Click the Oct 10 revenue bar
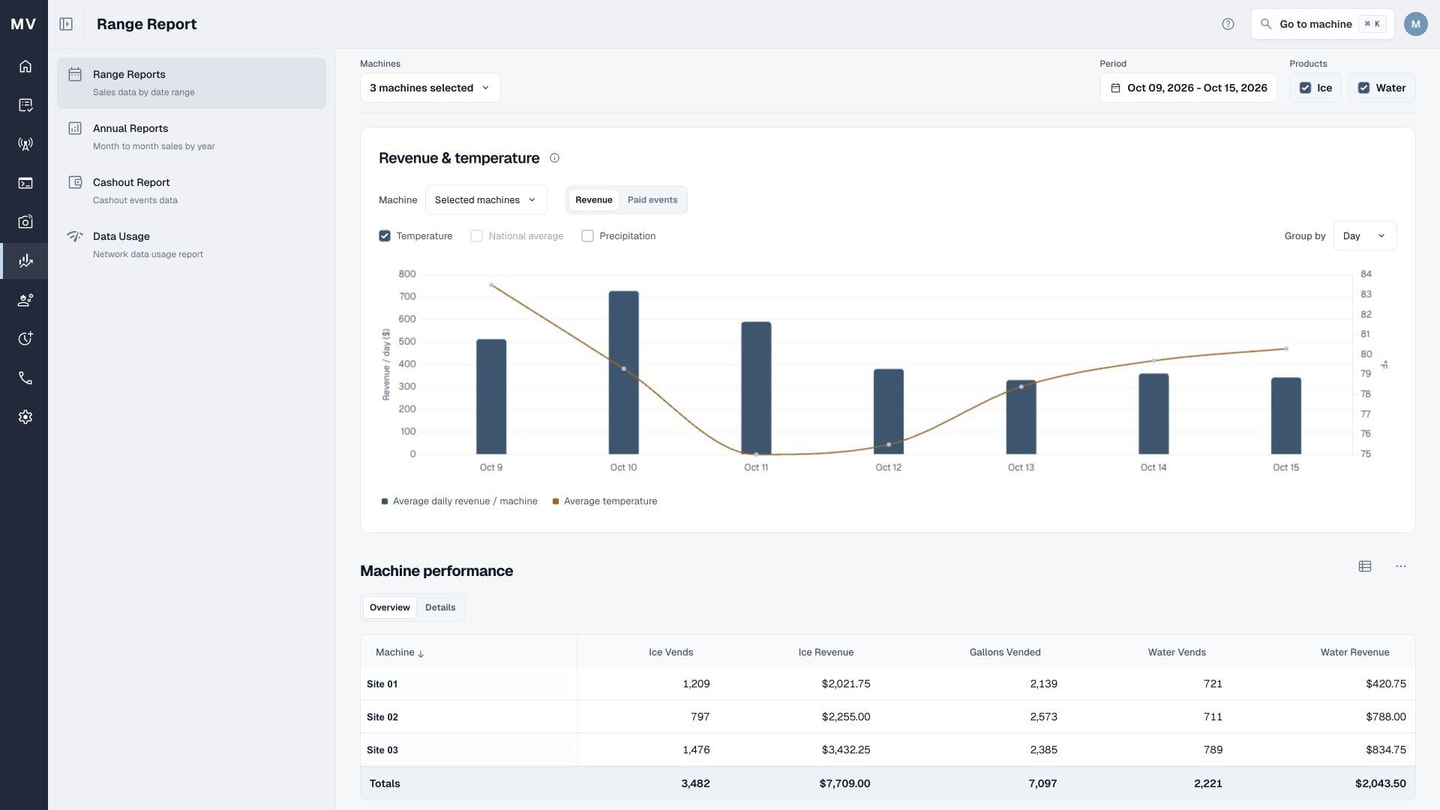This screenshot has width=1440, height=810. tap(623, 372)
